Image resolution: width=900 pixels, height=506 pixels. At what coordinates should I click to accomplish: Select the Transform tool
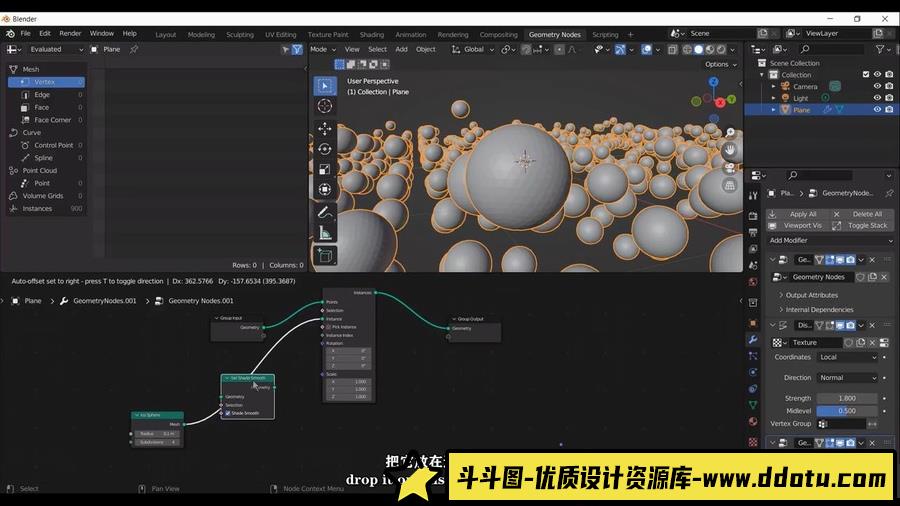tap(325, 189)
